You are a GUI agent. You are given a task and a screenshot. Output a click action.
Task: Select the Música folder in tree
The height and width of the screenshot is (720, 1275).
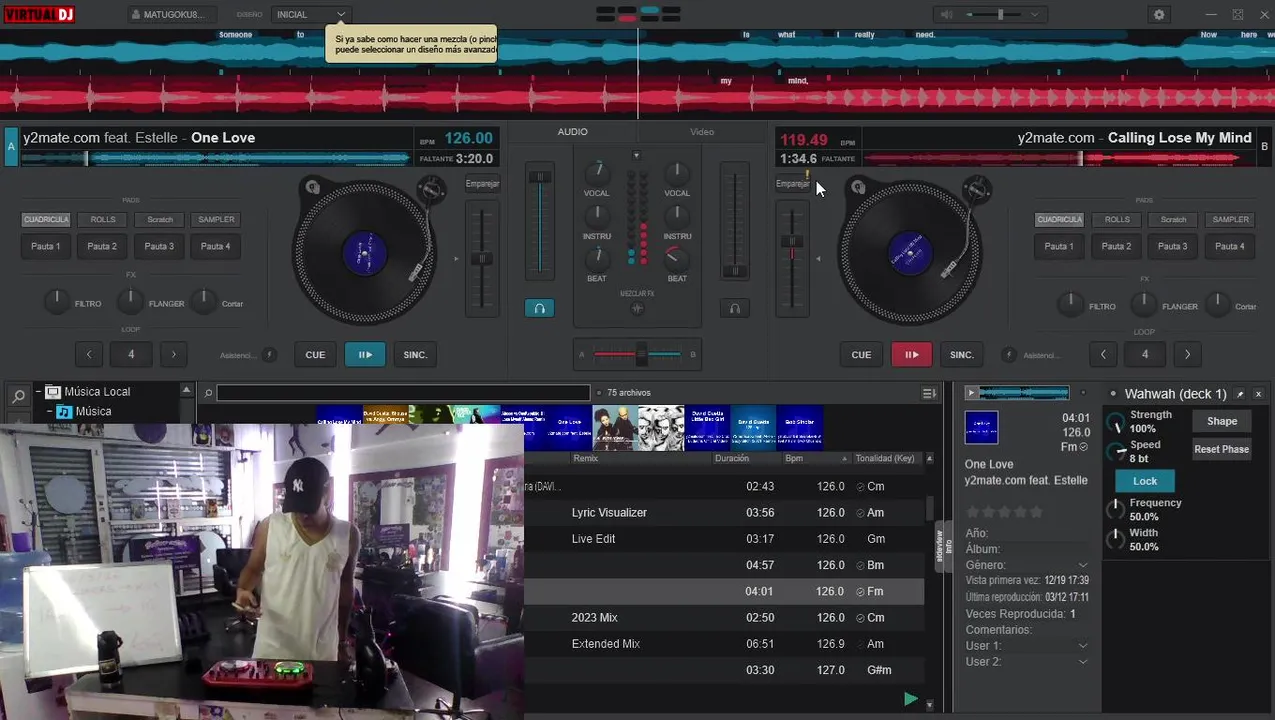click(93, 411)
